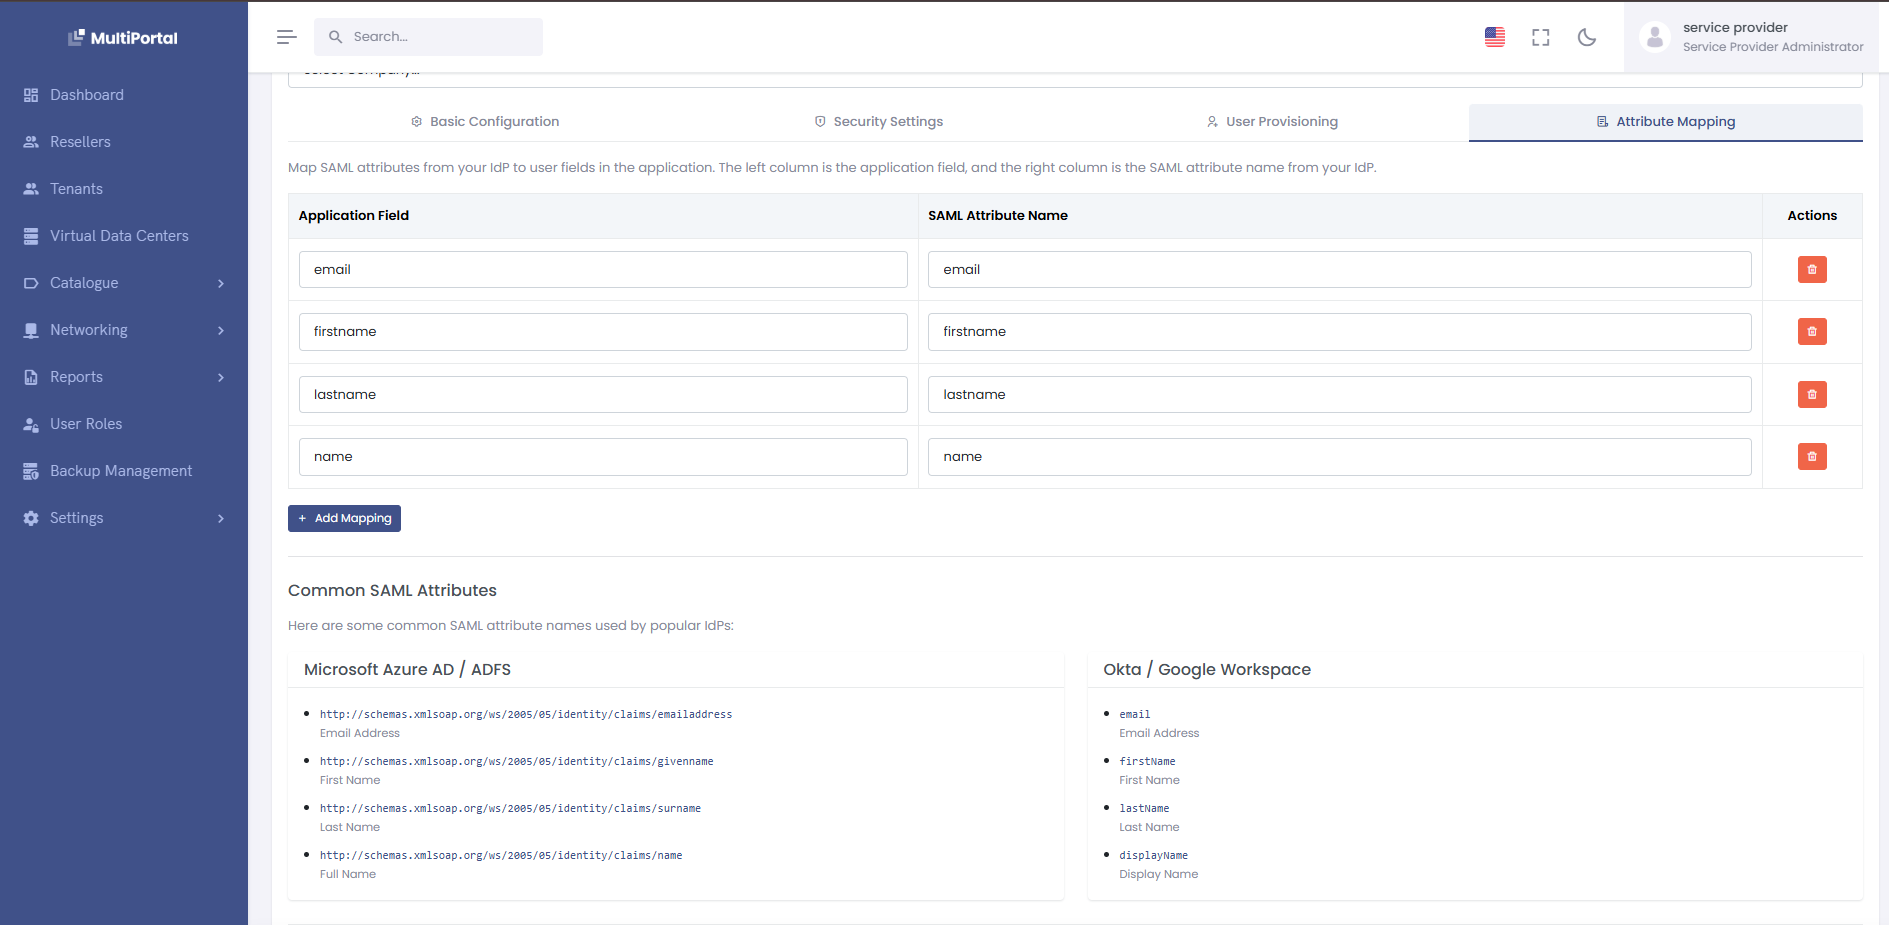Expand the Networking section
Image resolution: width=1889 pixels, height=925 pixels.
[88, 329]
